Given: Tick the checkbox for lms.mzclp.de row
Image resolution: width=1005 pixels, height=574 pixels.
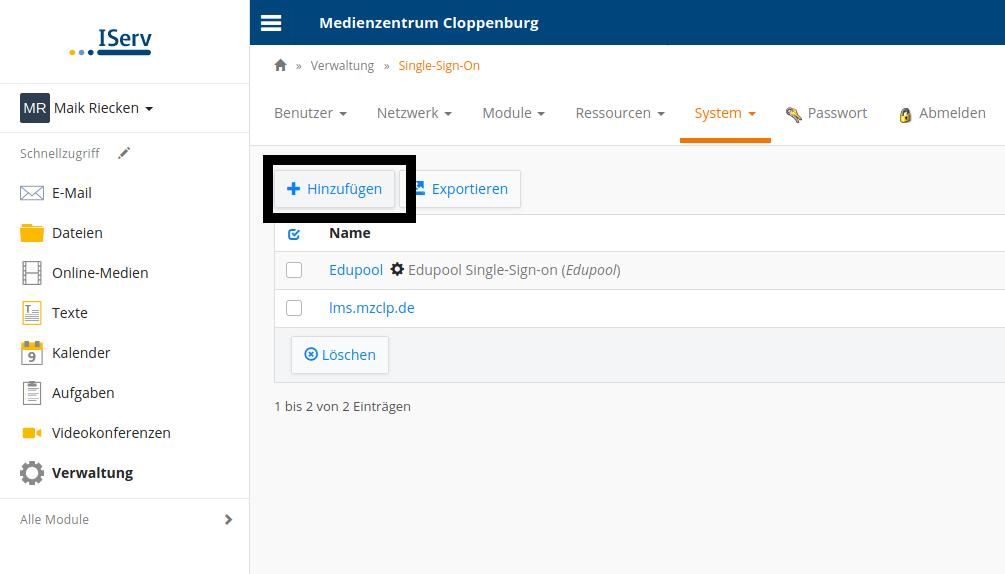Looking at the screenshot, I should pos(294,308).
